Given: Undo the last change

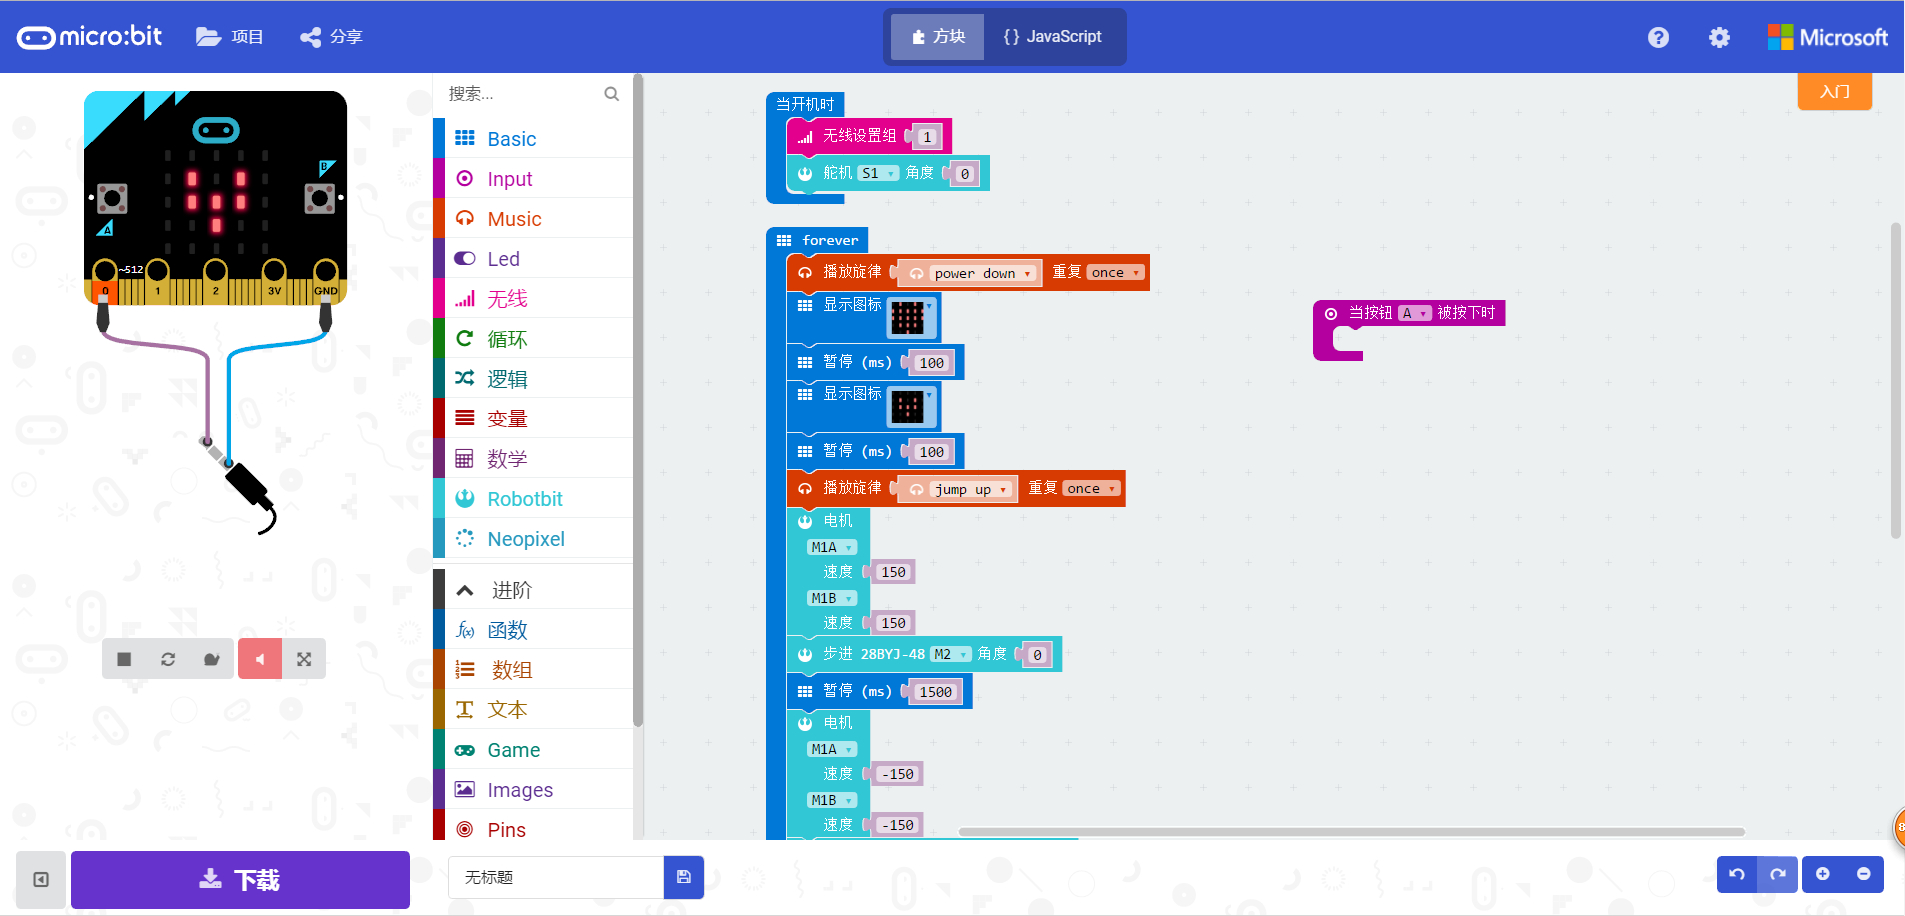Looking at the screenshot, I should (x=1737, y=874).
